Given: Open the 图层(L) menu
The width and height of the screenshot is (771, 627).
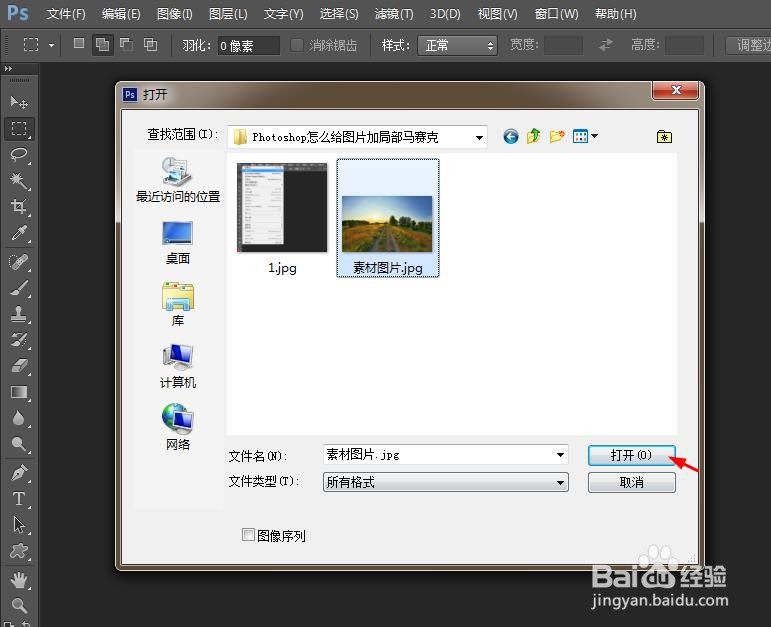Looking at the screenshot, I should pyautogui.click(x=228, y=14).
